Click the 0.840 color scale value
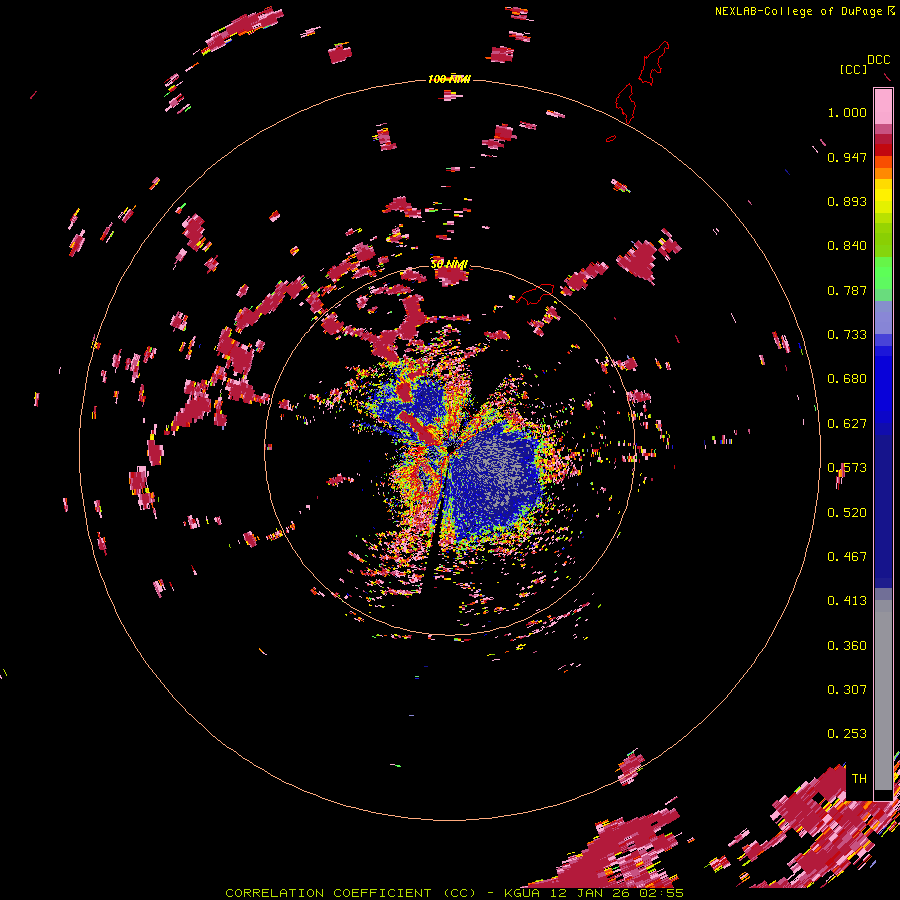 pos(847,246)
